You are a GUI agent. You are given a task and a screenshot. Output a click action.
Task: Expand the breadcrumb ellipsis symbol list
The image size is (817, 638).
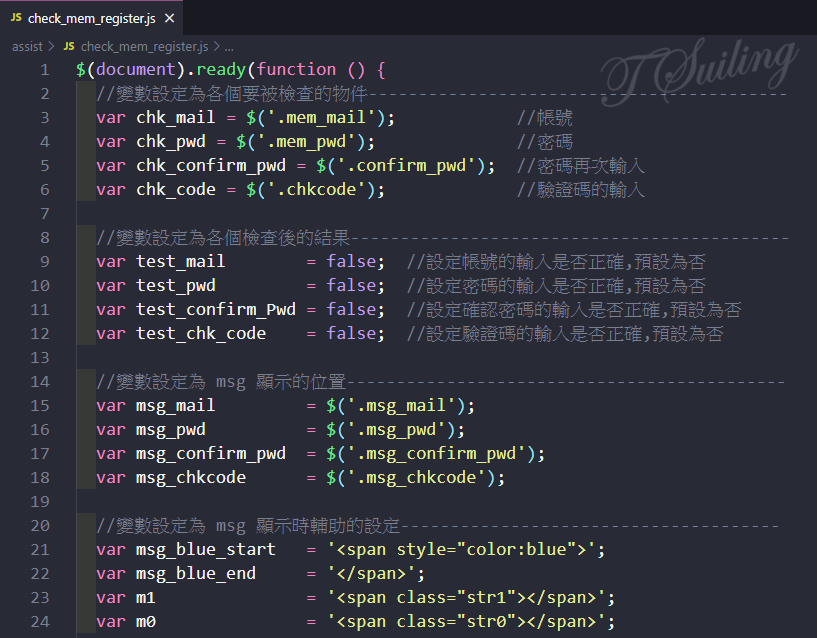click(x=229, y=46)
